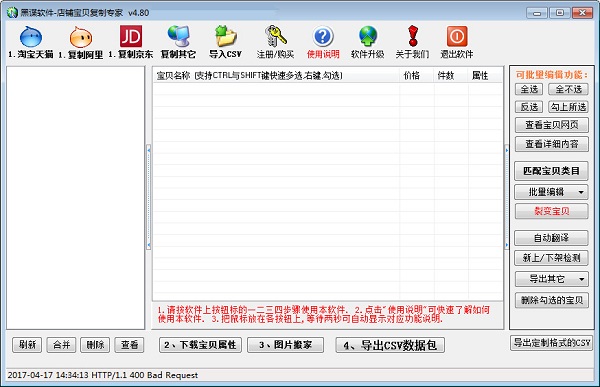The width and height of the screenshot is (600, 387).
Task: Click the 2、下载宝贝属性 button
Action: point(200,345)
